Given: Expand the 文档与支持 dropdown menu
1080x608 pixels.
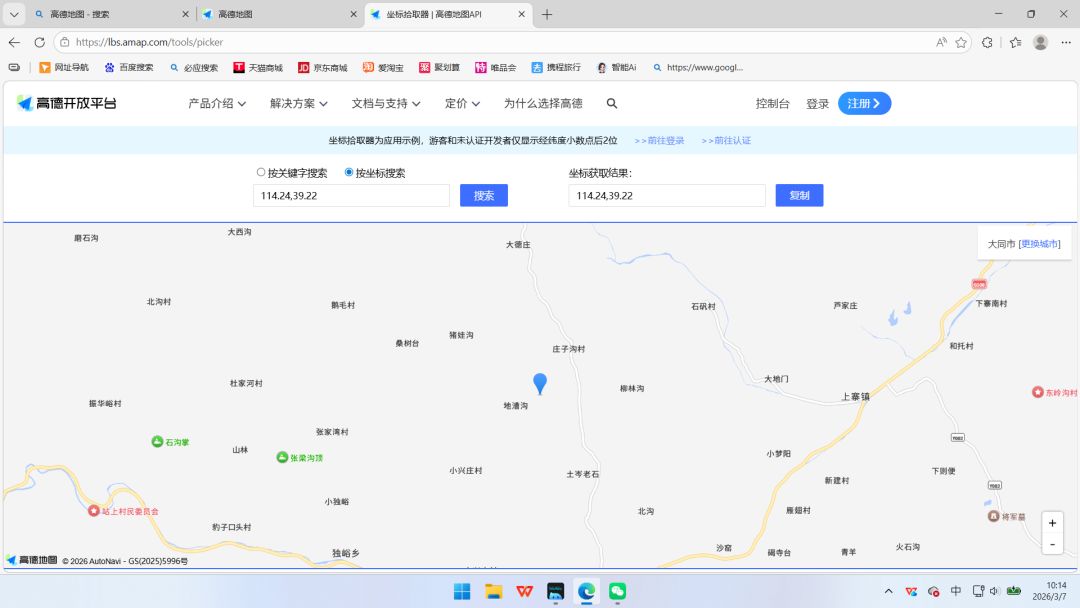Looking at the screenshot, I should pyautogui.click(x=386, y=103).
